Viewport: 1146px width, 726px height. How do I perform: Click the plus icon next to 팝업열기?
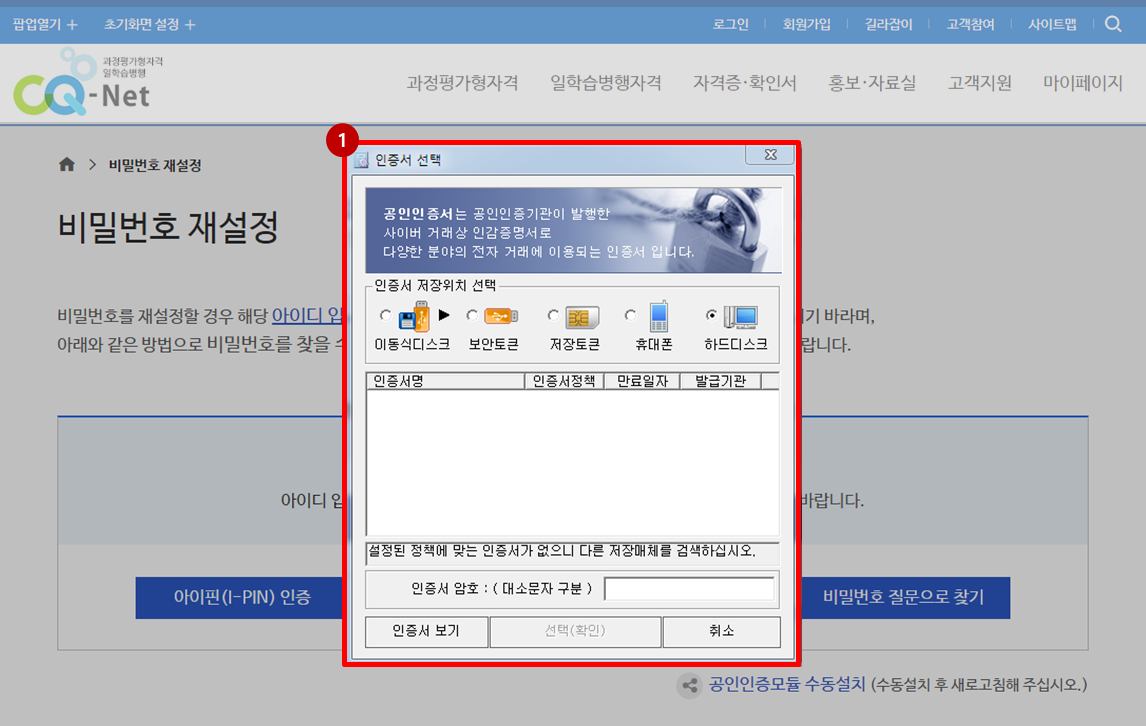point(72,25)
